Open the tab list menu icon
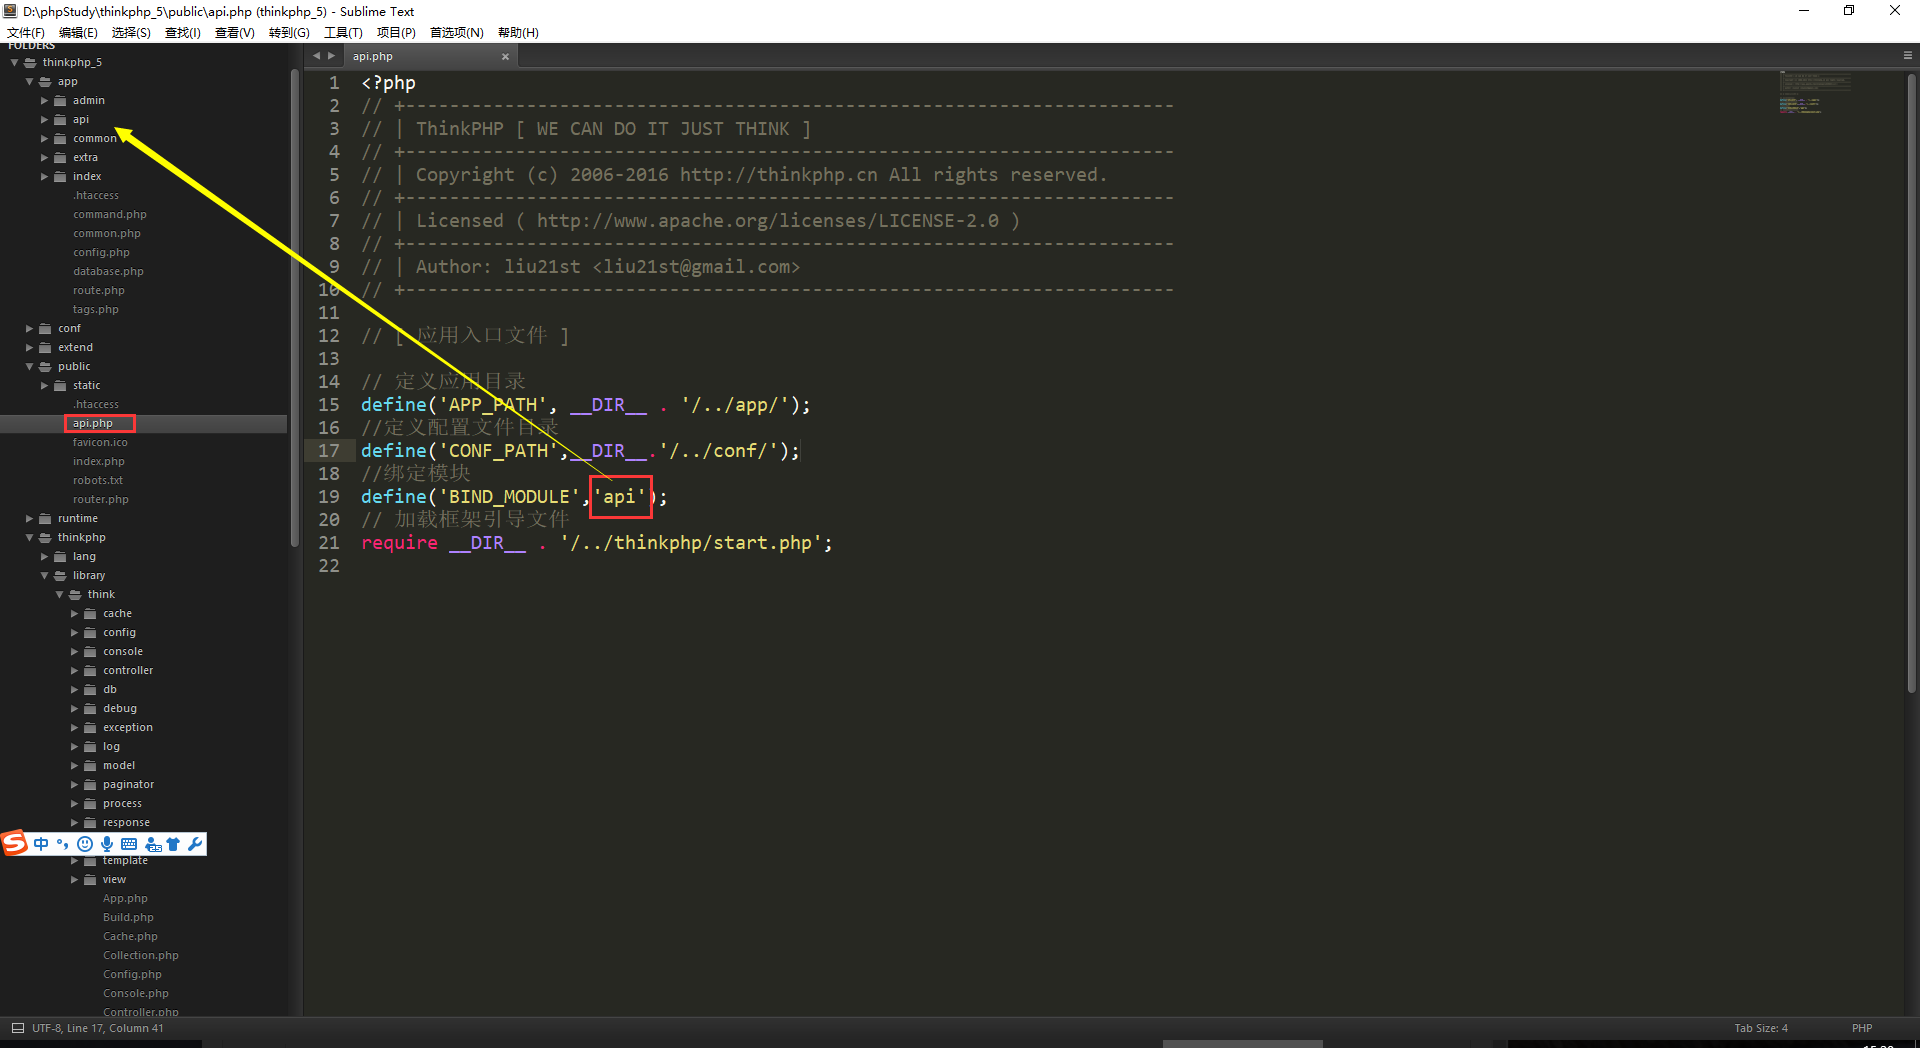Screen dimensions: 1920x1048 (1908, 56)
